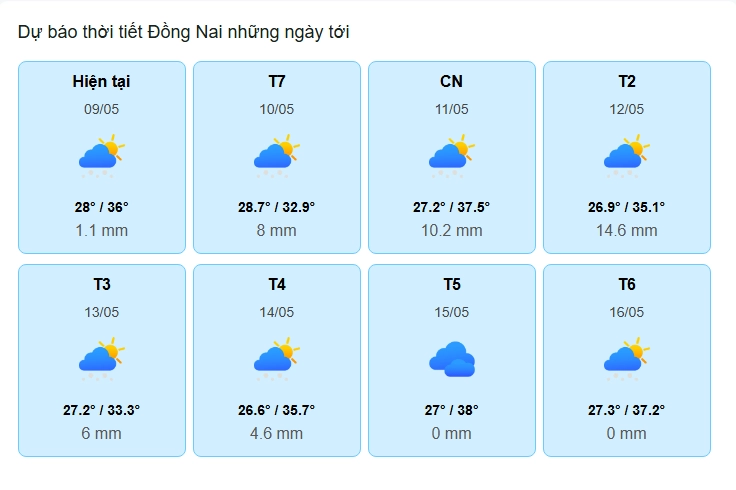This screenshot has width=736, height=490.
Task: Click temperature 26.6° / 35.7° on T4 card
Action: (276, 409)
